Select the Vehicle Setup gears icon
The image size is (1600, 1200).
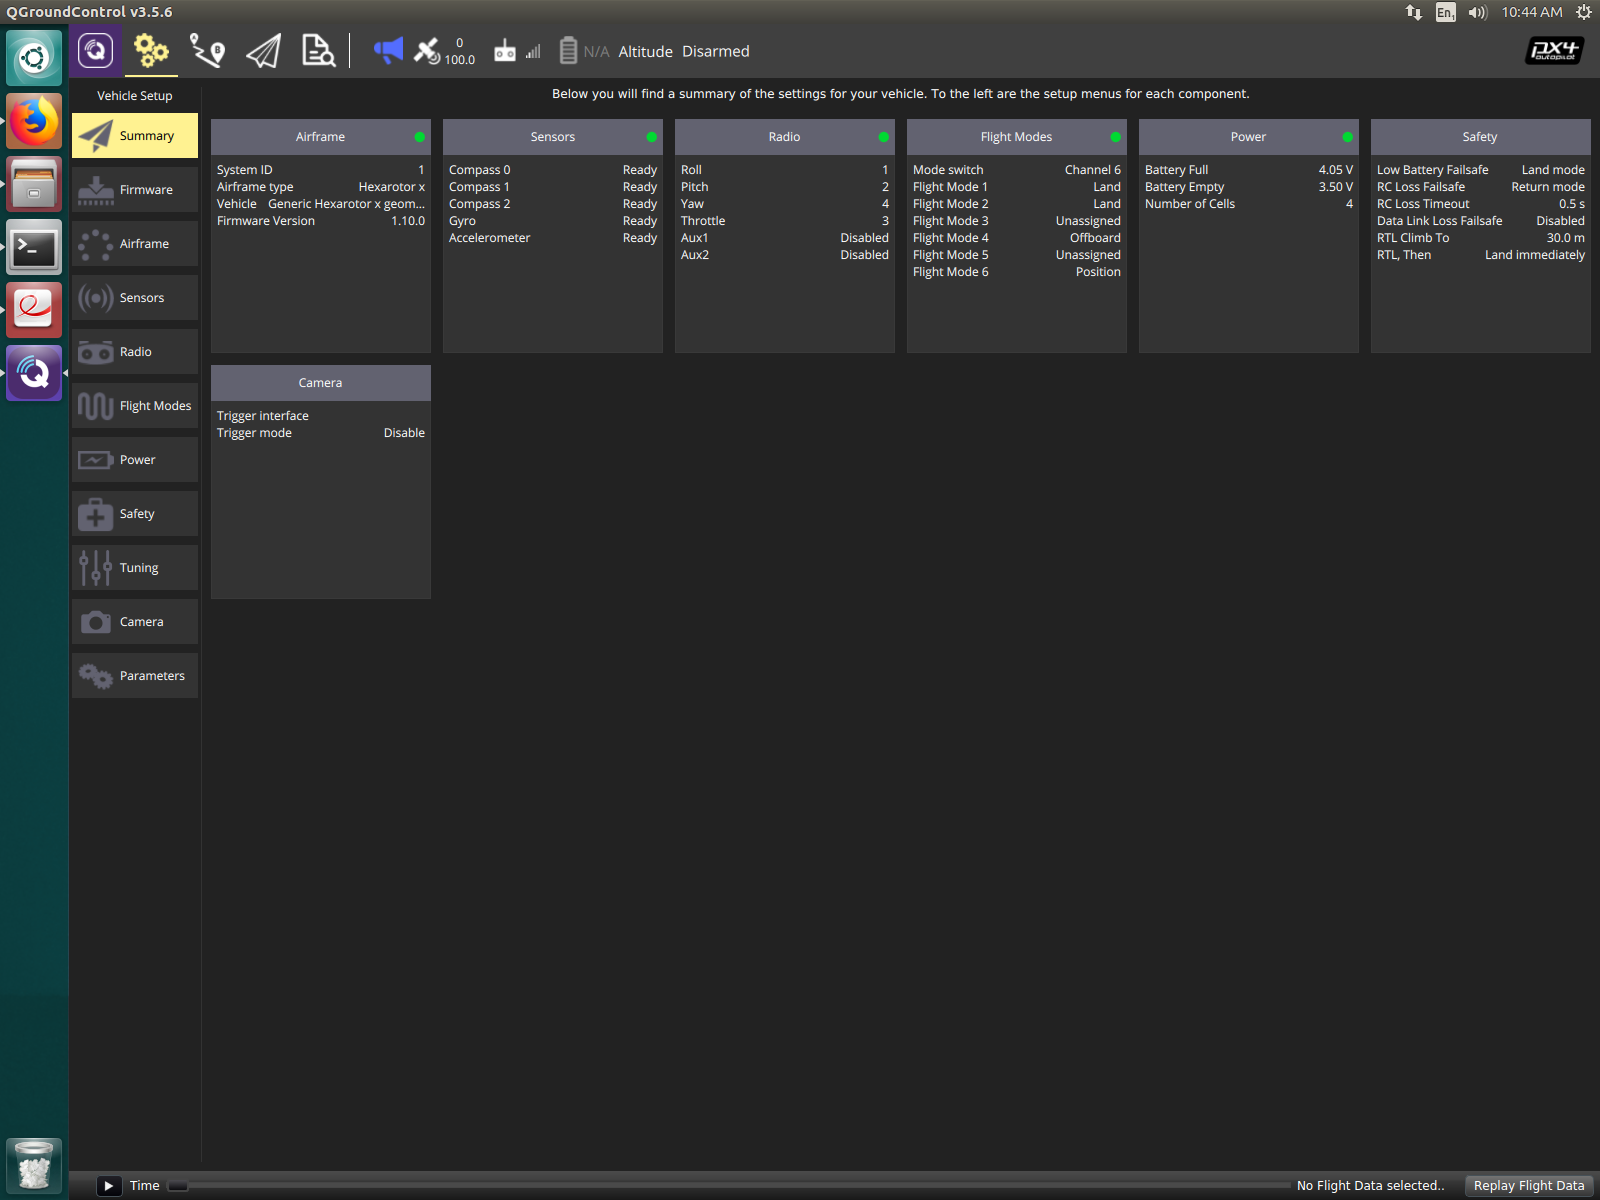coord(151,51)
